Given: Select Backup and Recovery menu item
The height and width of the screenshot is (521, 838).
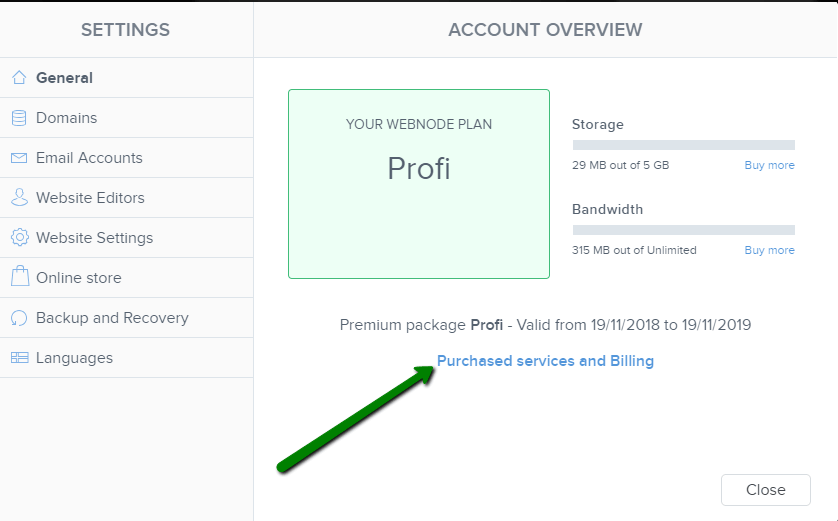Looking at the screenshot, I should pos(127,318).
